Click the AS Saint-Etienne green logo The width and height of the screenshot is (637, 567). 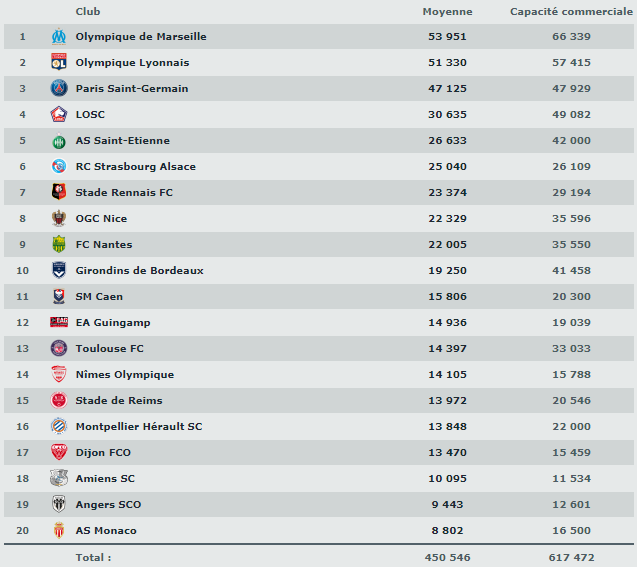click(58, 141)
